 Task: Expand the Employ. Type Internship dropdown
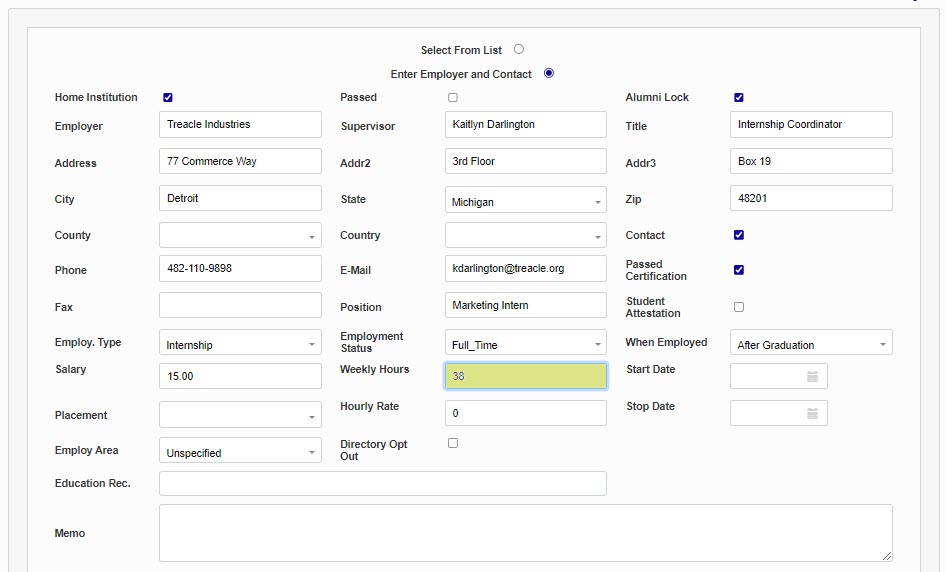(x=240, y=344)
